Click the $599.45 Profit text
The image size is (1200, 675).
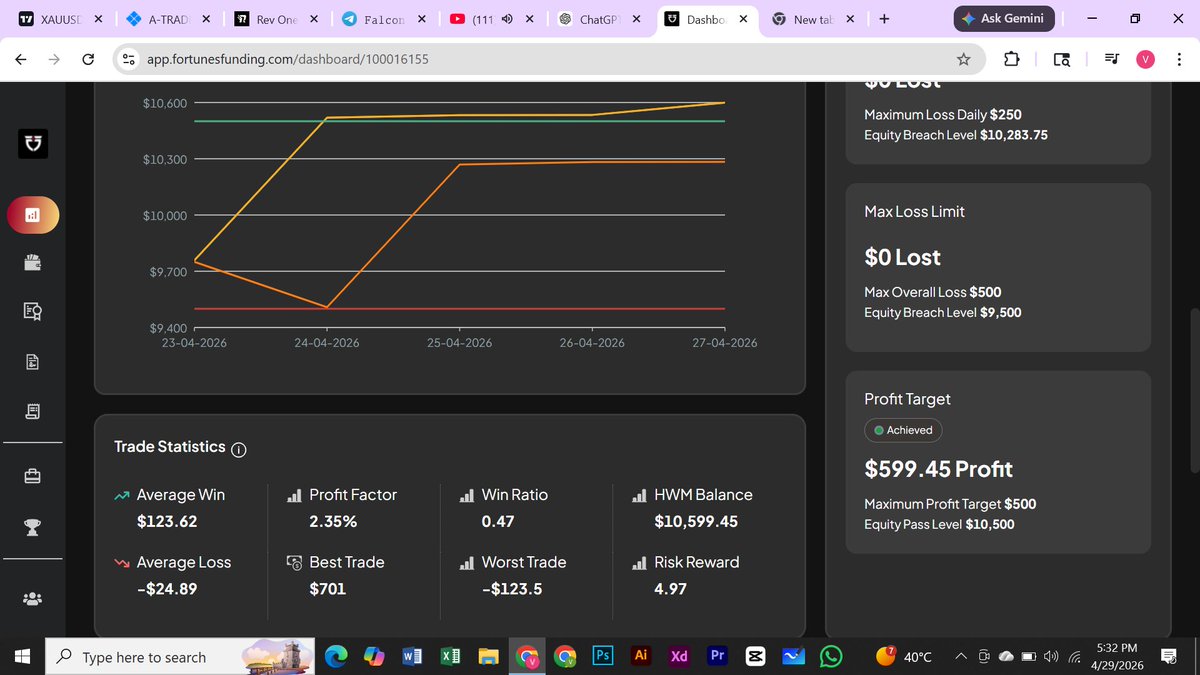coord(938,469)
